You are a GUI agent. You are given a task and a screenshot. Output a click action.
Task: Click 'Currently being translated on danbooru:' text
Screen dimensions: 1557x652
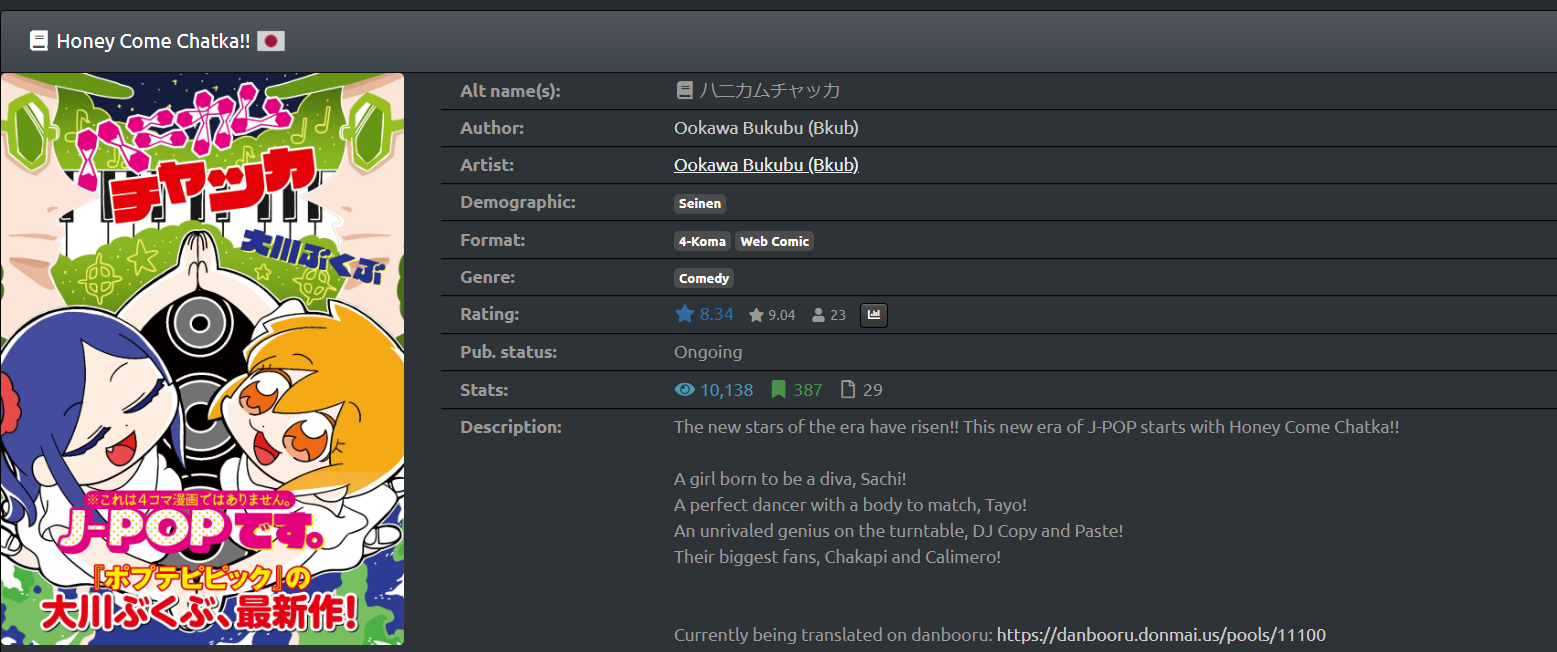[833, 635]
